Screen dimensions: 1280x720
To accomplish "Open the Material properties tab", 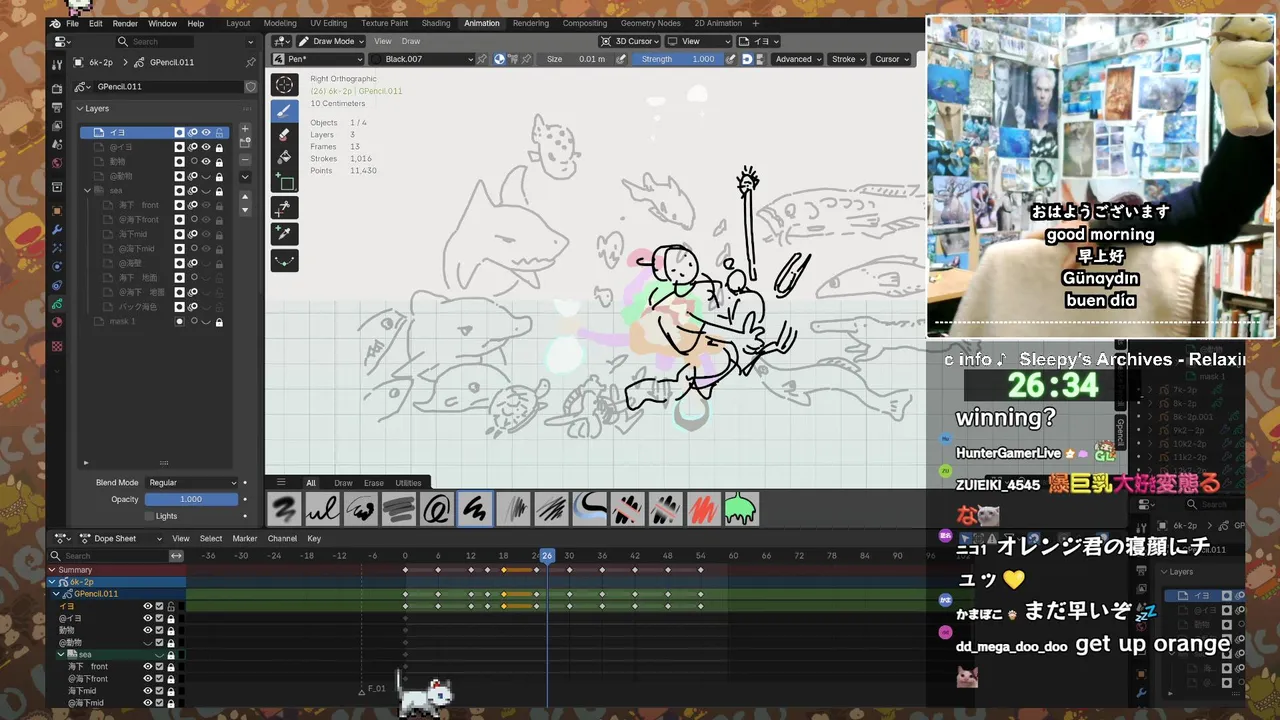I will [57, 322].
